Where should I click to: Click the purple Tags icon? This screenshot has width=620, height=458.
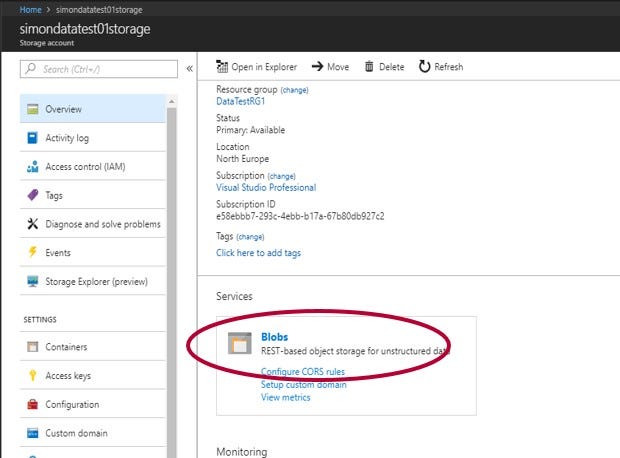[x=32, y=195]
